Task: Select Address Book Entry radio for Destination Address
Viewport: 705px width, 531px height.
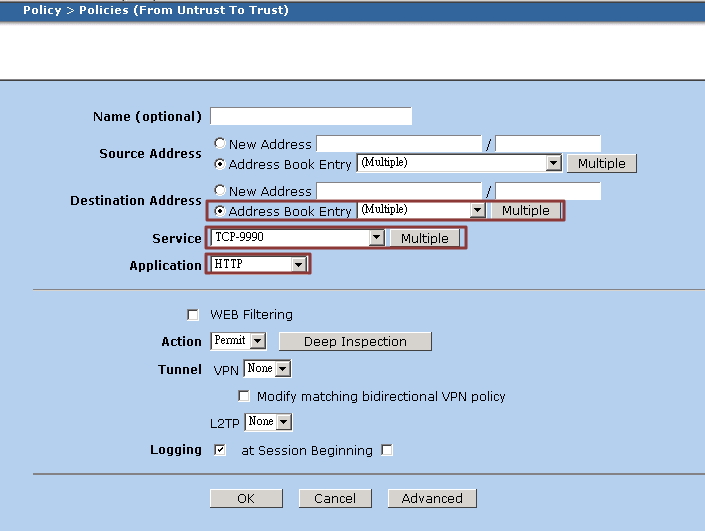Action: [x=220, y=211]
